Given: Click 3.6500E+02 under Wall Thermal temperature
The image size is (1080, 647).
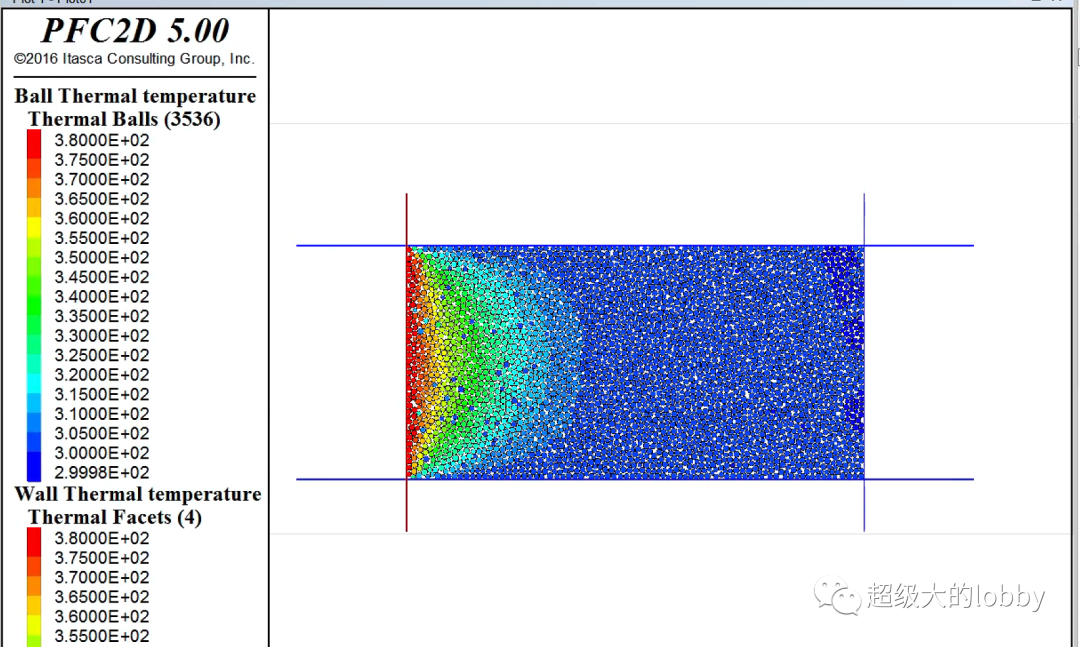Looking at the screenshot, I should click(x=102, y=597).
